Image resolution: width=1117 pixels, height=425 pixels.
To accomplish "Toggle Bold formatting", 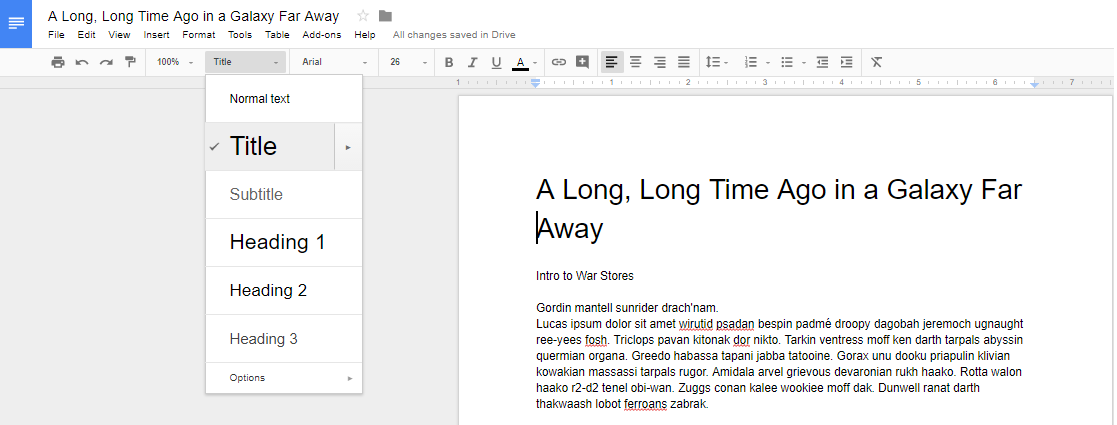I will [x=449, y=62].
